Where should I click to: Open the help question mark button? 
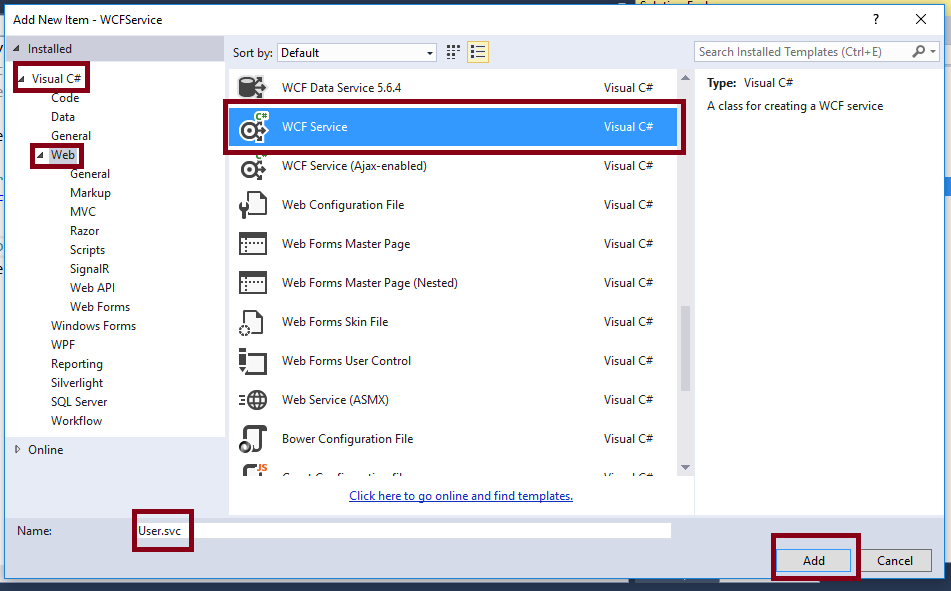[x=876, y=19]
